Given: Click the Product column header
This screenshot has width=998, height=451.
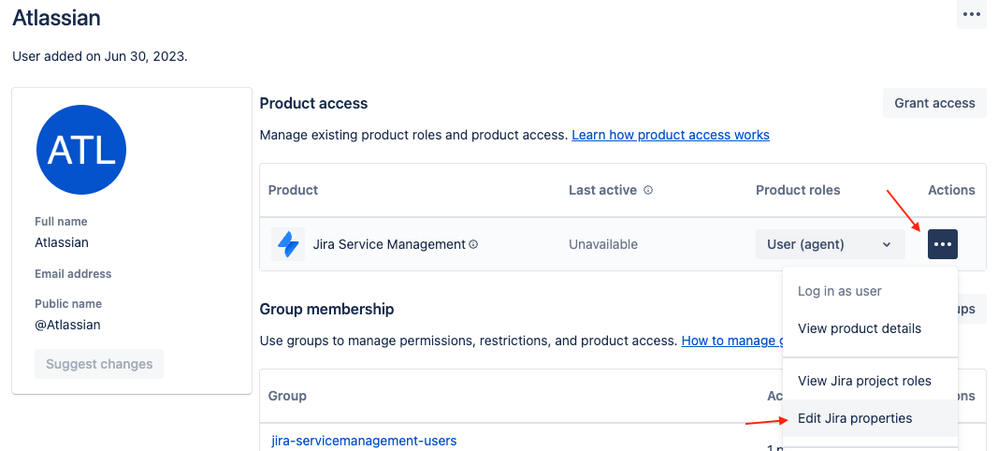Looking at the screenshot, I should click(x=293, y=190).
